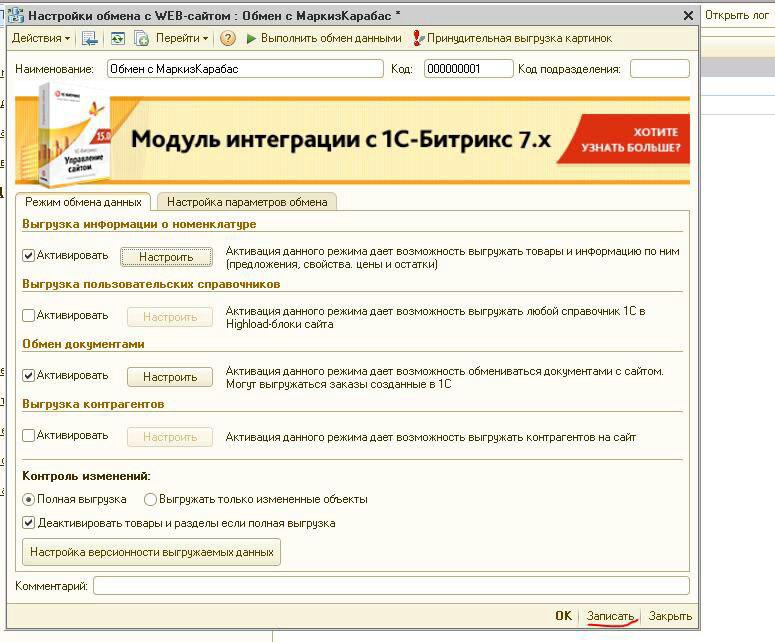
Task: Click the Закрыть button
Action: 670,616
